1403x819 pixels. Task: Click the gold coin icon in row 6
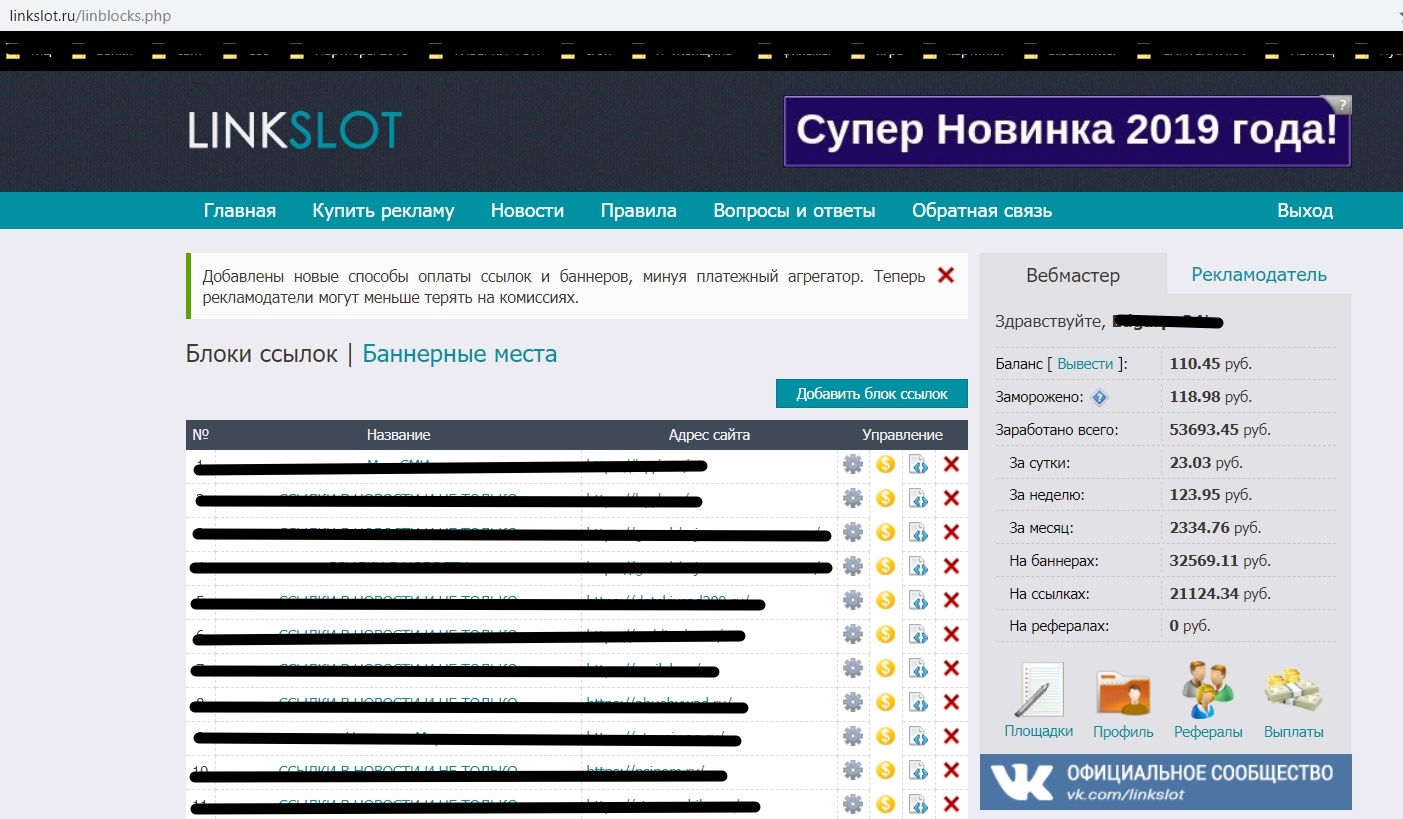coord(885,634)
